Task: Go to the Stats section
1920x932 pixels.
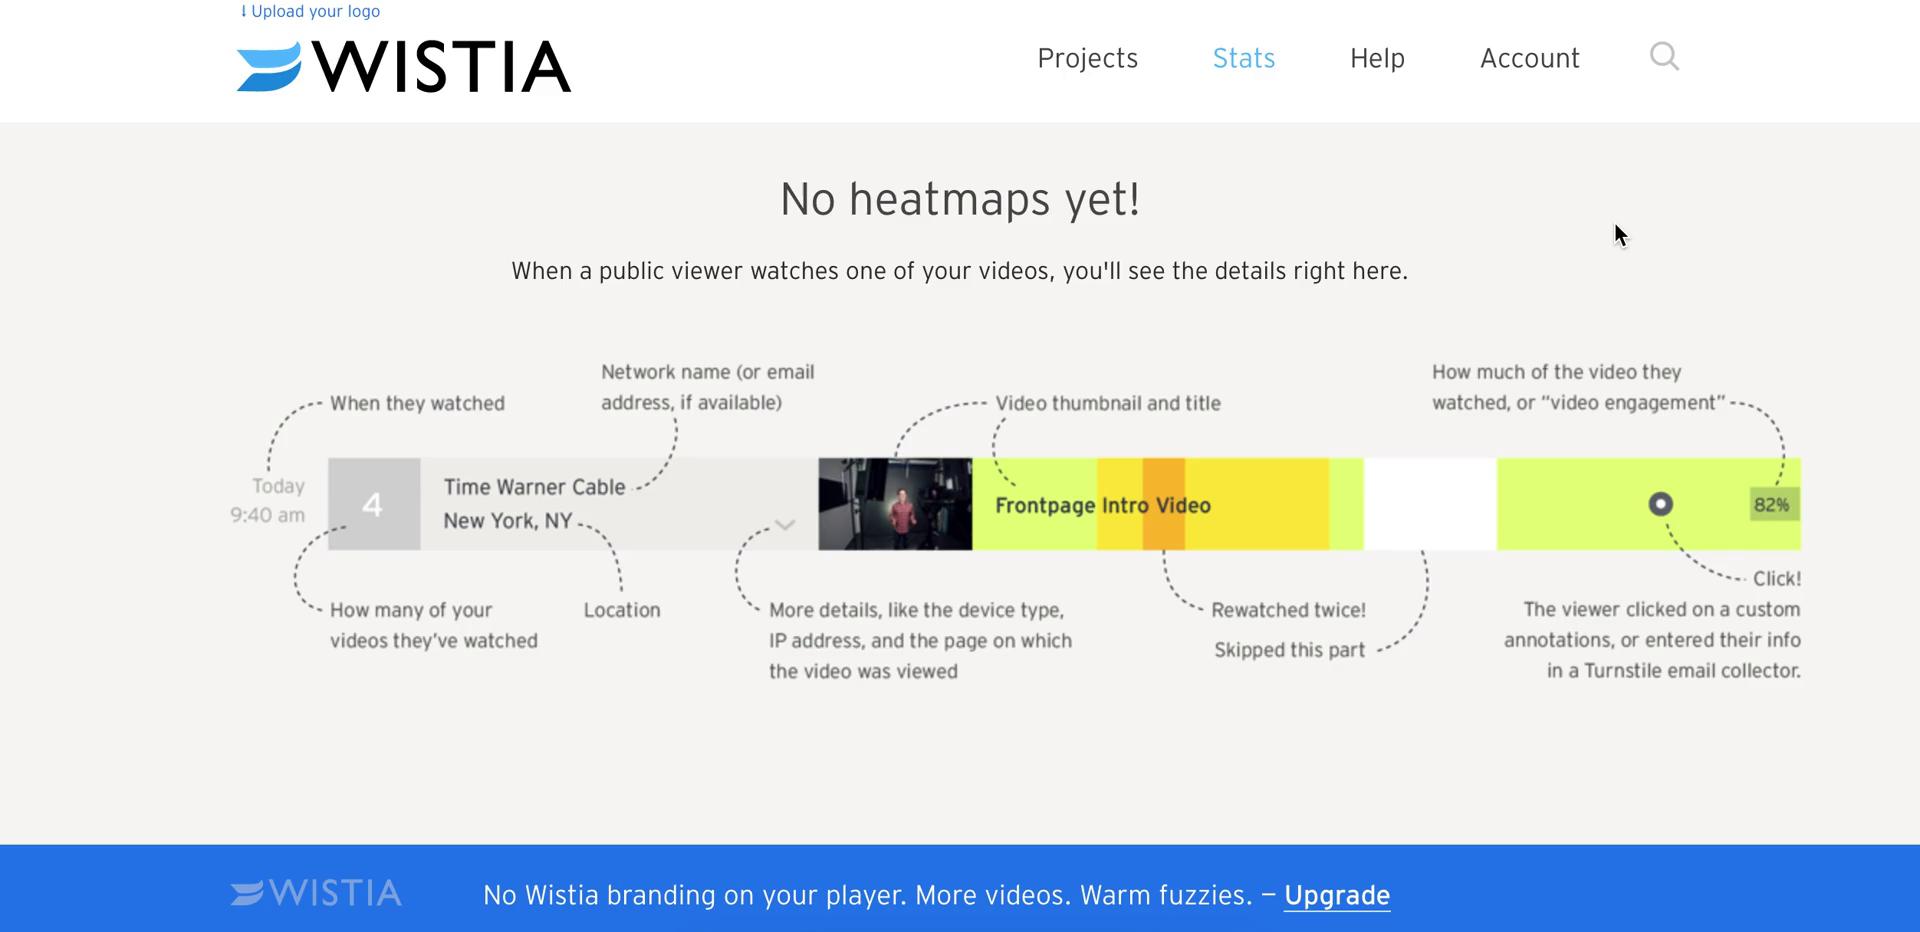Action: coord(1244,58)
